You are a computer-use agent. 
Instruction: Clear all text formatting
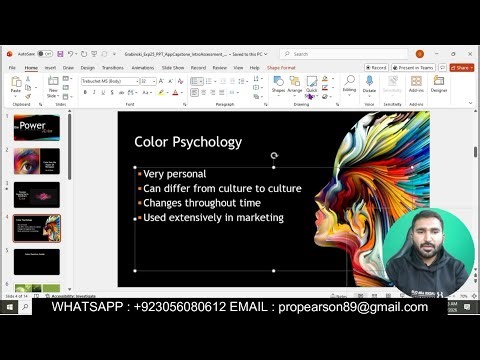(x=180, y=81)
